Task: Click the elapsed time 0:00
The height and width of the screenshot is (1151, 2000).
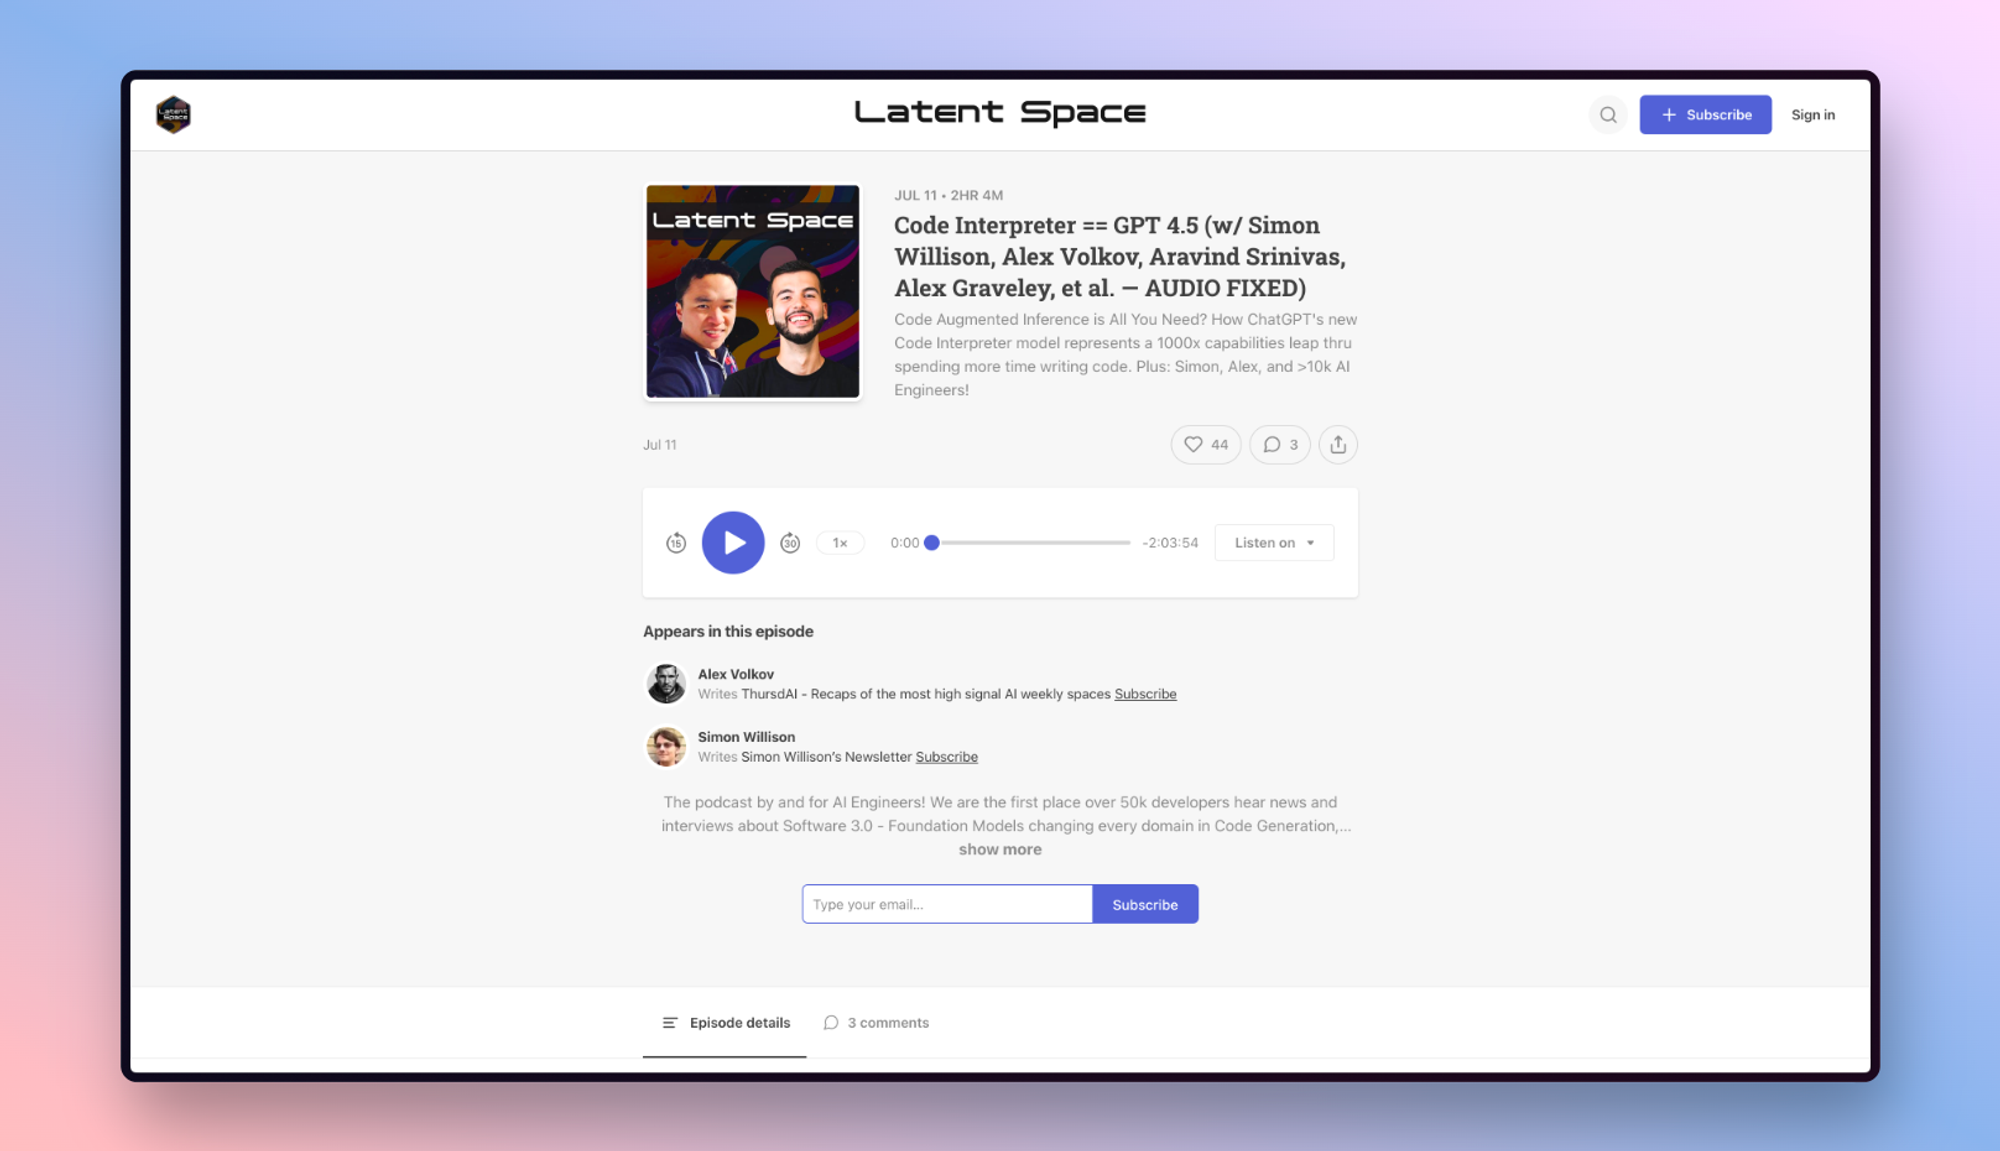Action: point(904,542)
